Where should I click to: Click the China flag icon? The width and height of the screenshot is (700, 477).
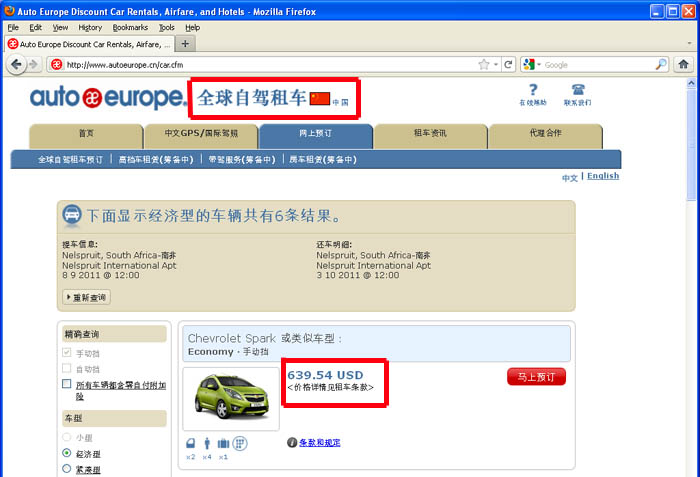[x=320, y=98]
